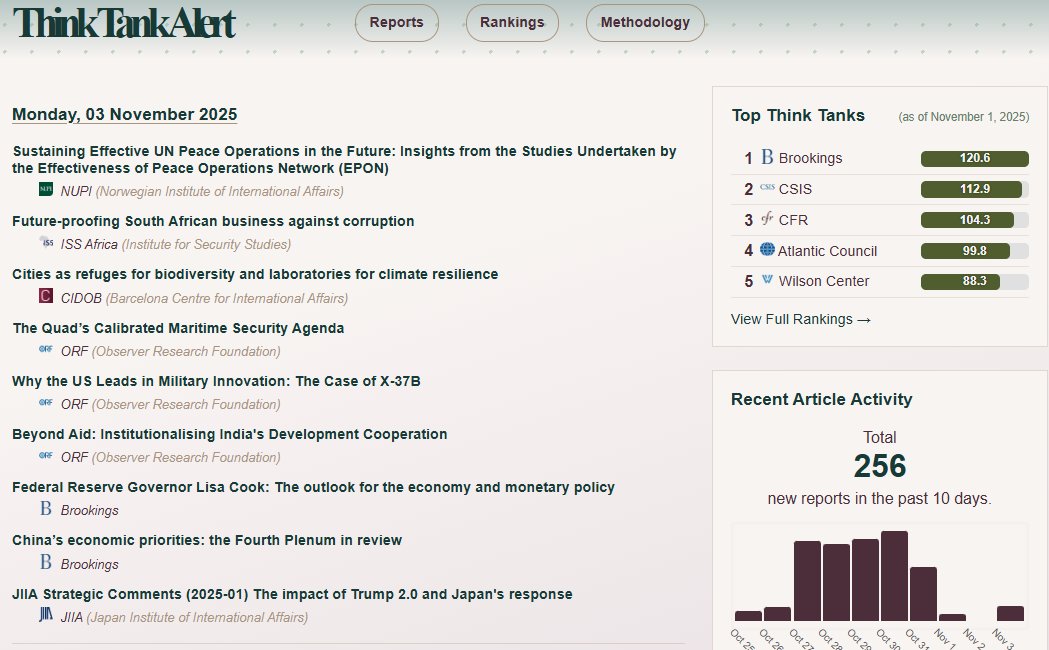Image resolution: width=1049 pixels, height=650 pixels.
Task: Click the Top Think Tanks heading
Action: click(x=798, y=116)
